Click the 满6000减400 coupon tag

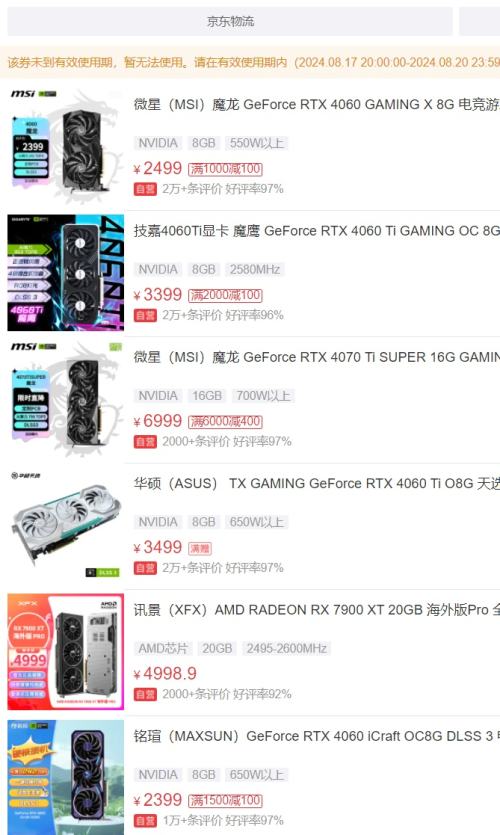(x=225, y=421)
